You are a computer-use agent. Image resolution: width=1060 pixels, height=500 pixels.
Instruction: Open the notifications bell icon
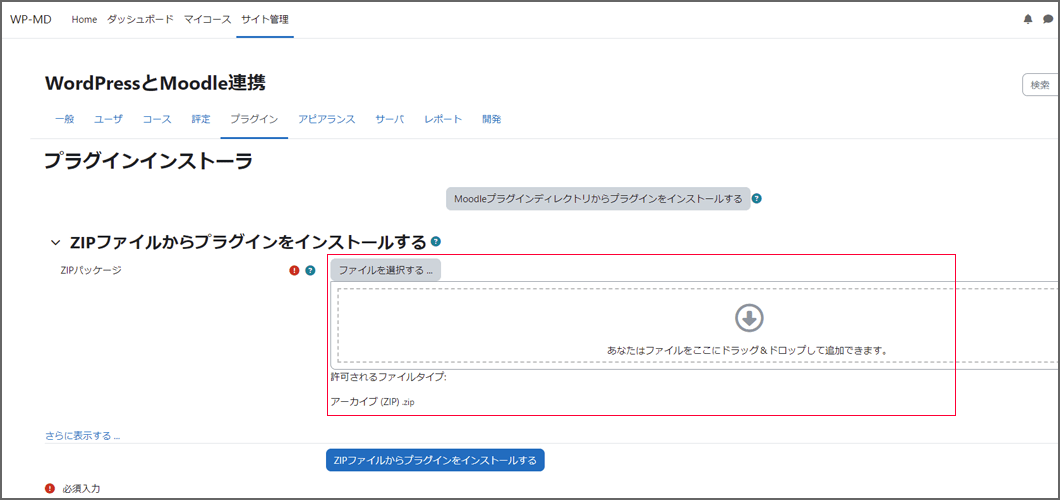point(1028,20)
